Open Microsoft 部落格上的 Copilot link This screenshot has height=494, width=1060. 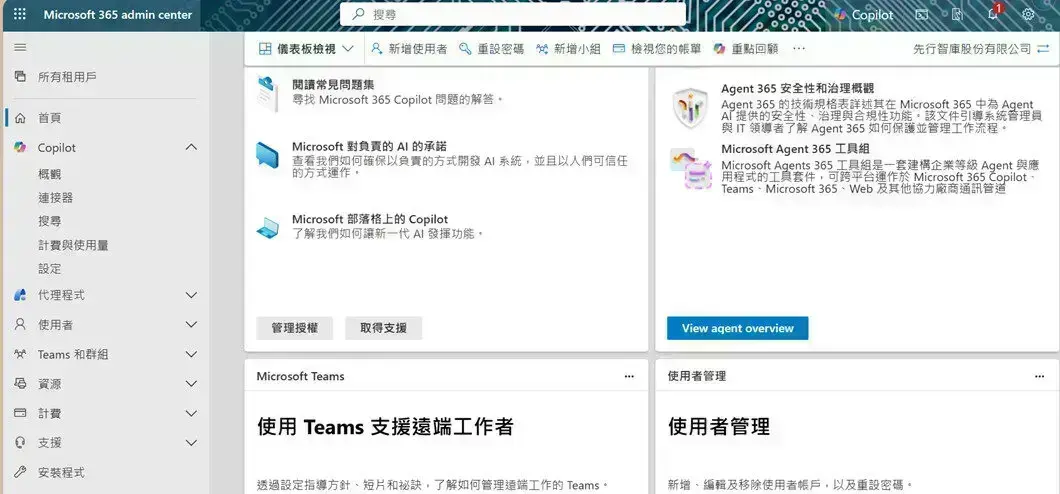(370, 220)
